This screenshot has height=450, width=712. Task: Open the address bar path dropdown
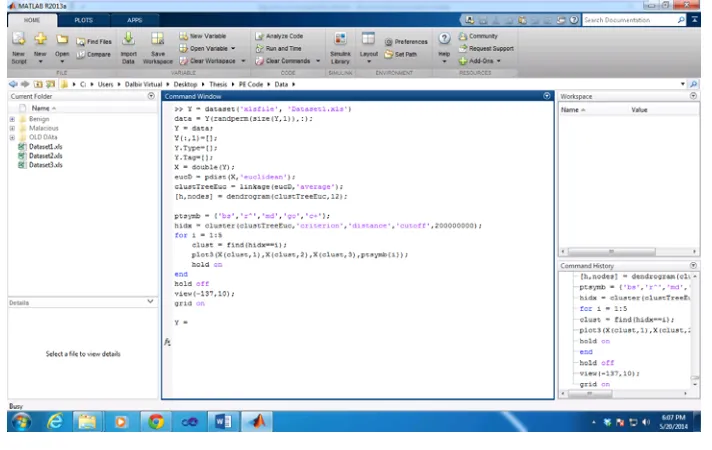(682, 84)
